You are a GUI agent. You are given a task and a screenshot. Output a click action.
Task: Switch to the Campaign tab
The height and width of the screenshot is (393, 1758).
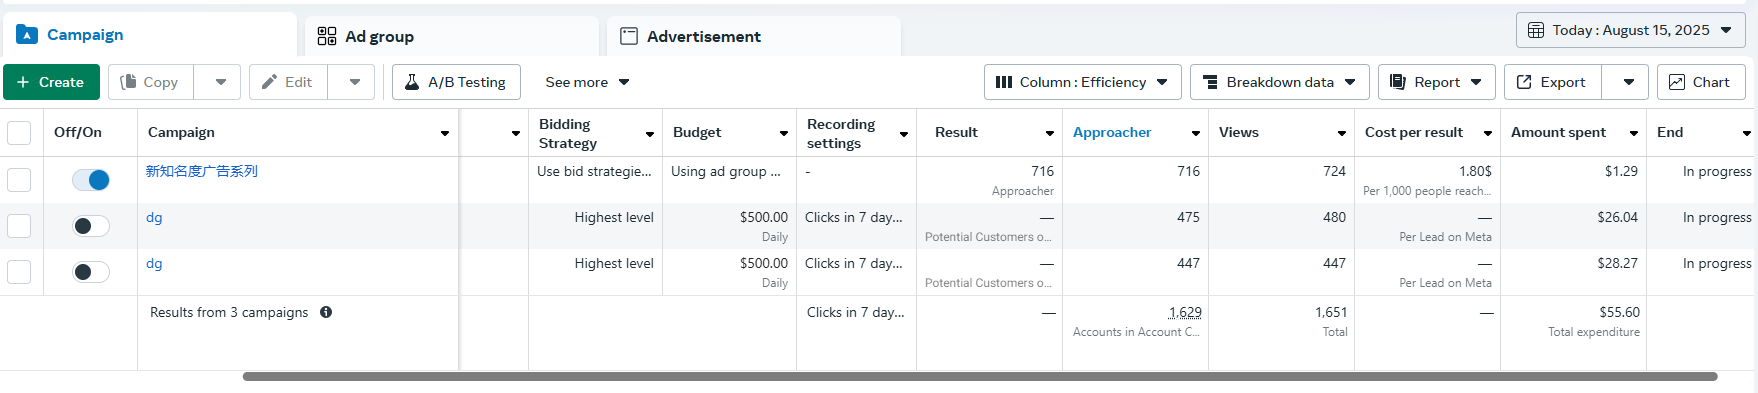[149, 35]
